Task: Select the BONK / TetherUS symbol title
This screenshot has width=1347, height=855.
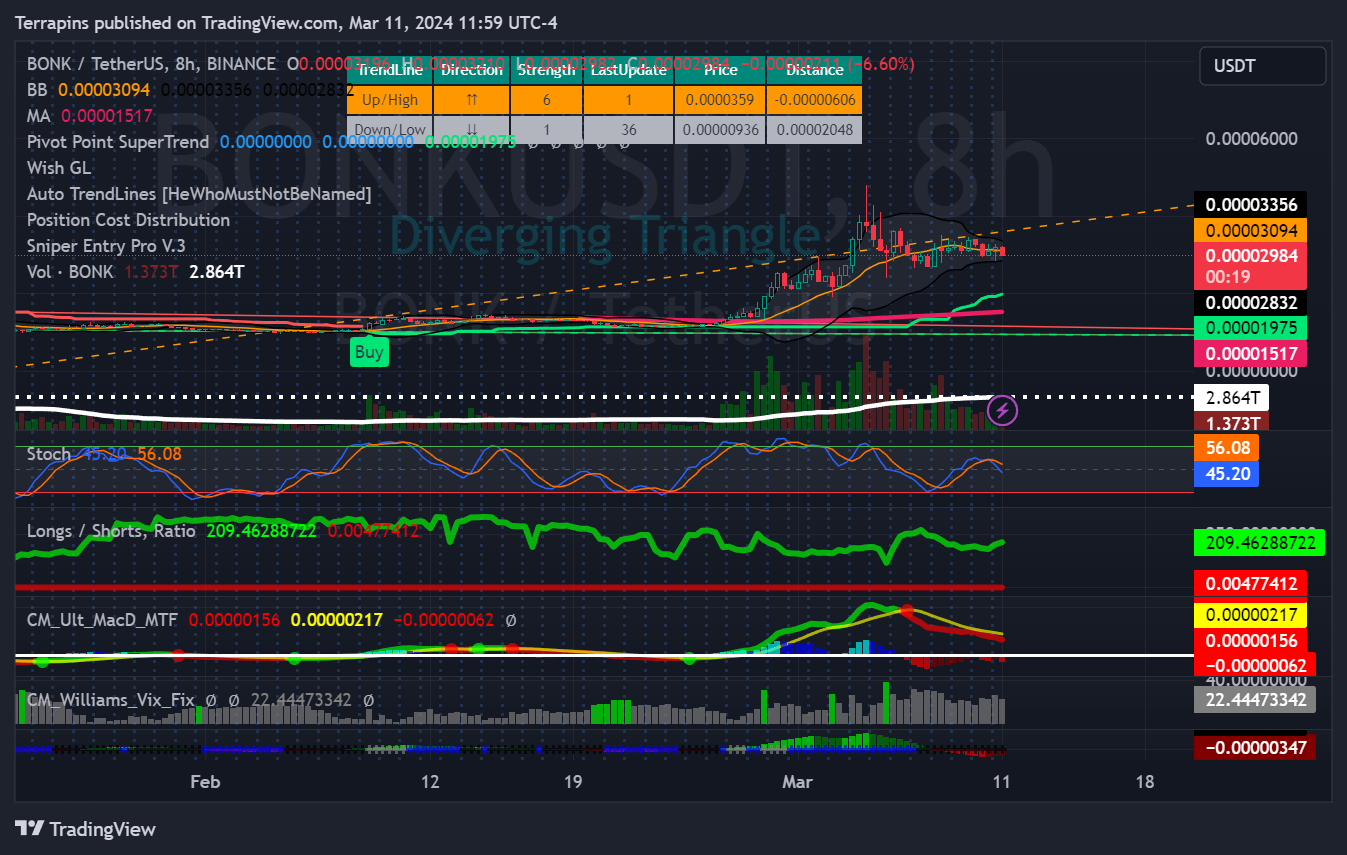Action: click(151, 64)
